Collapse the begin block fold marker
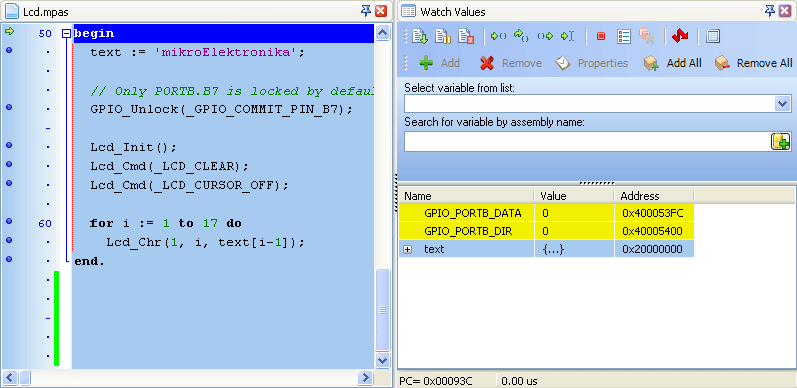This screenshot has width=797, height=388. point(66,34)
